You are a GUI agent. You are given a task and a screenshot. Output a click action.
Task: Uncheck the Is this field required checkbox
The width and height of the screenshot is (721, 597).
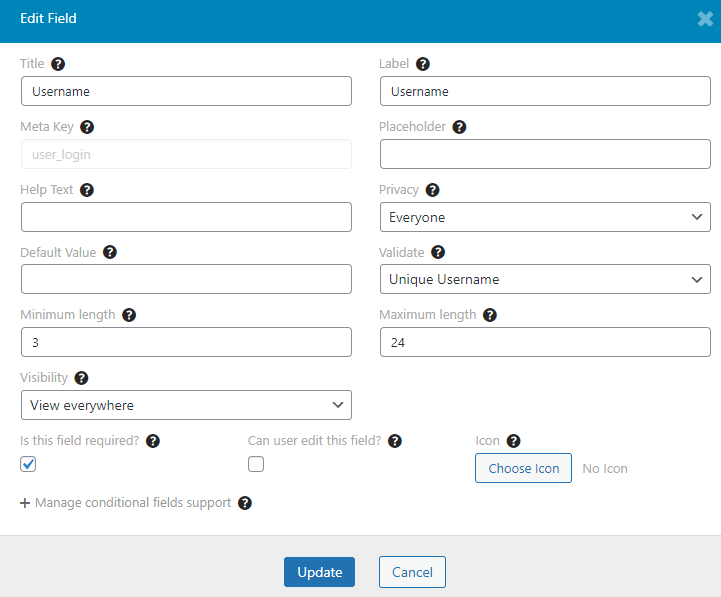click(x=28, y=464)
